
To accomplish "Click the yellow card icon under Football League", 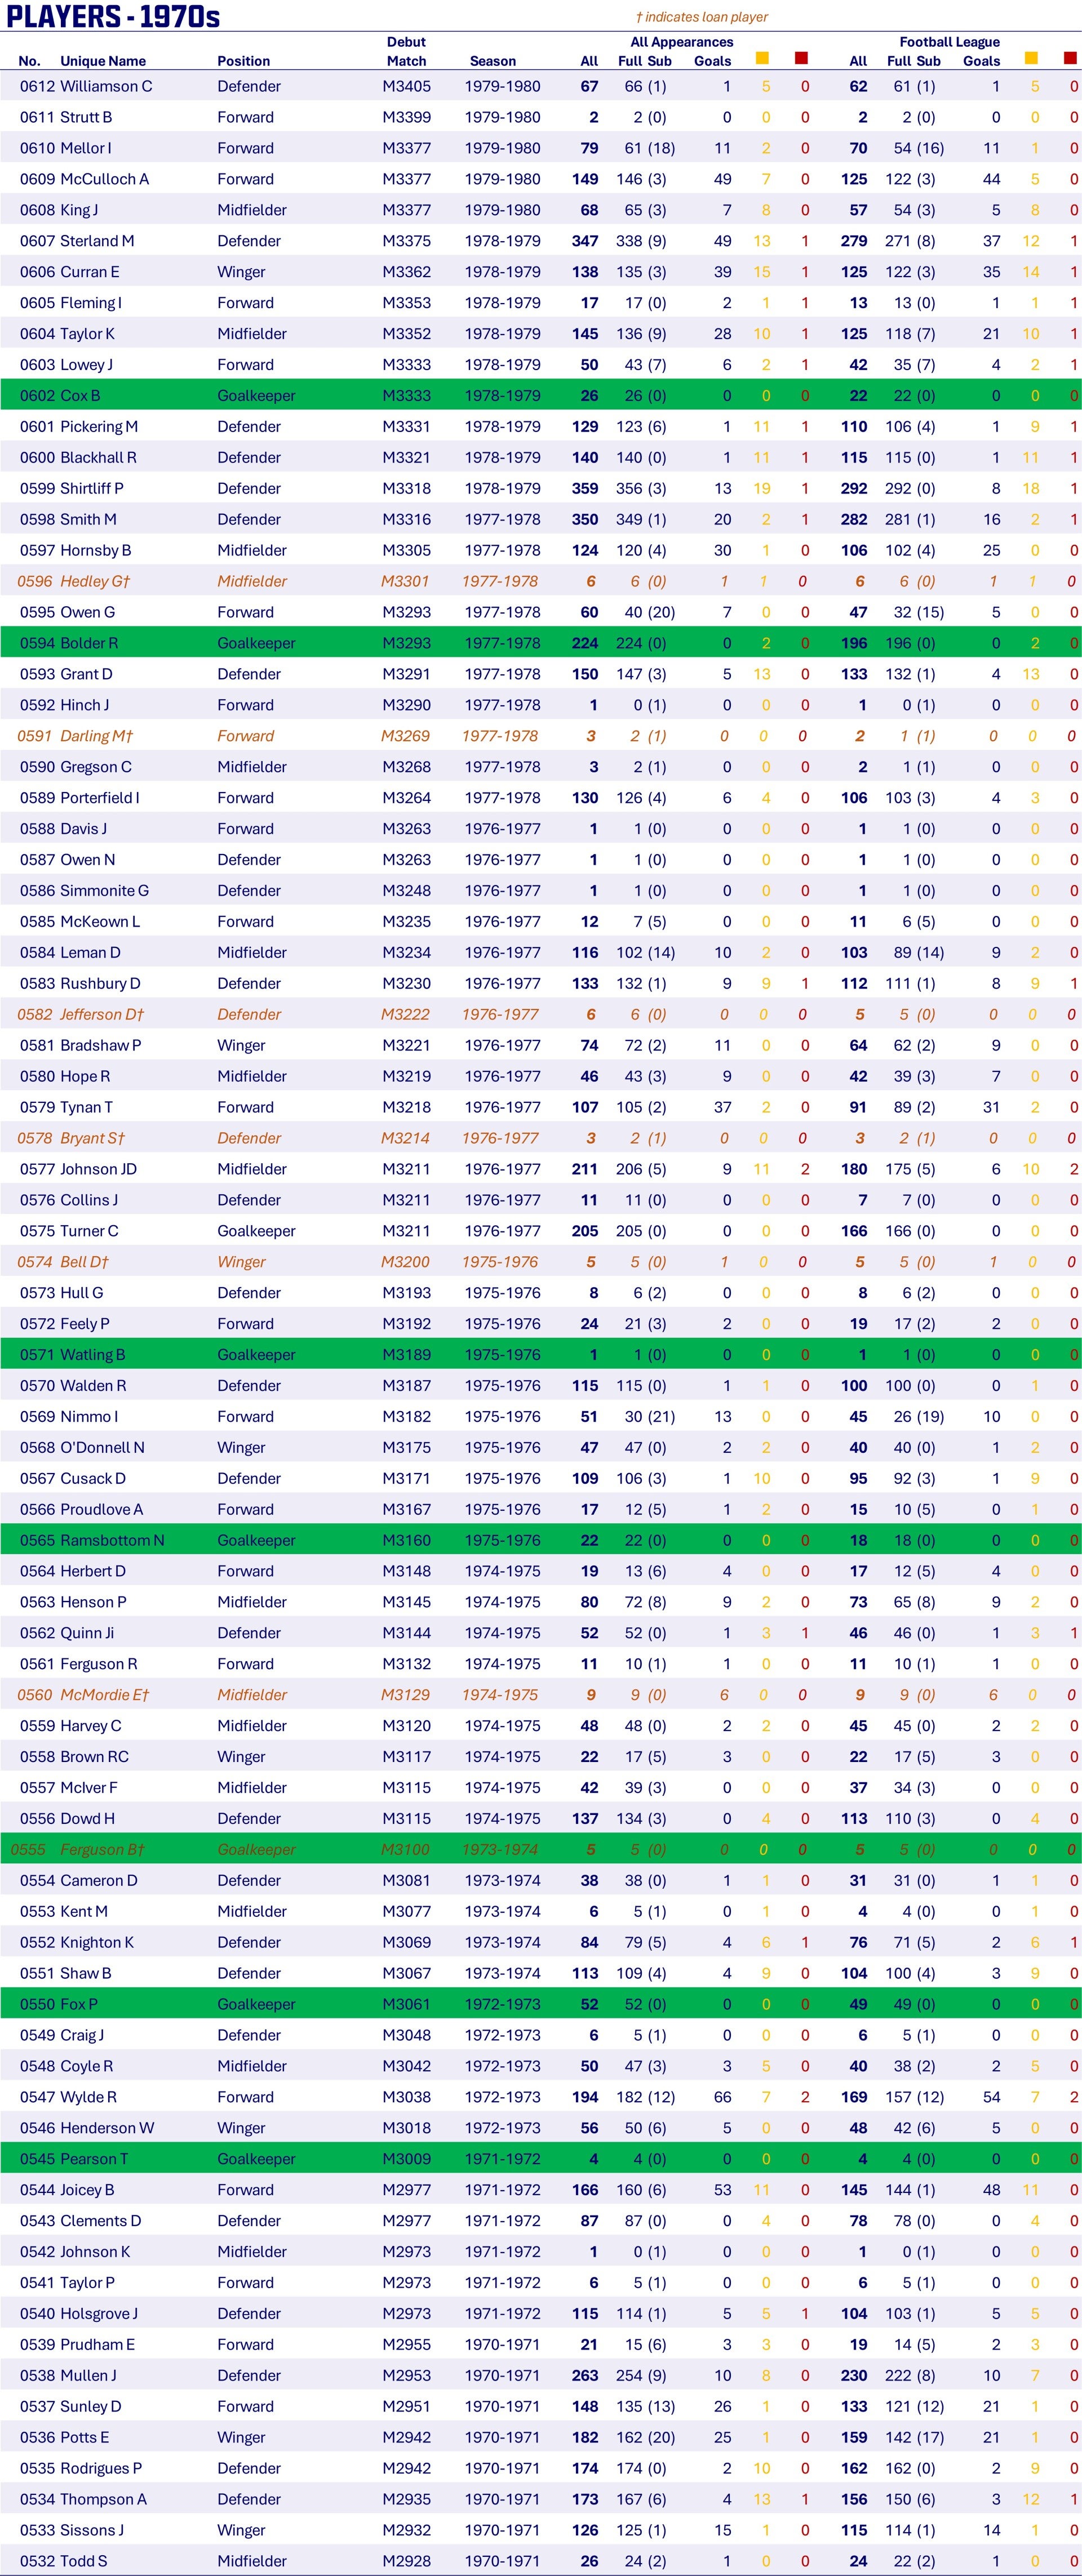I will [x=1031, y=58].
